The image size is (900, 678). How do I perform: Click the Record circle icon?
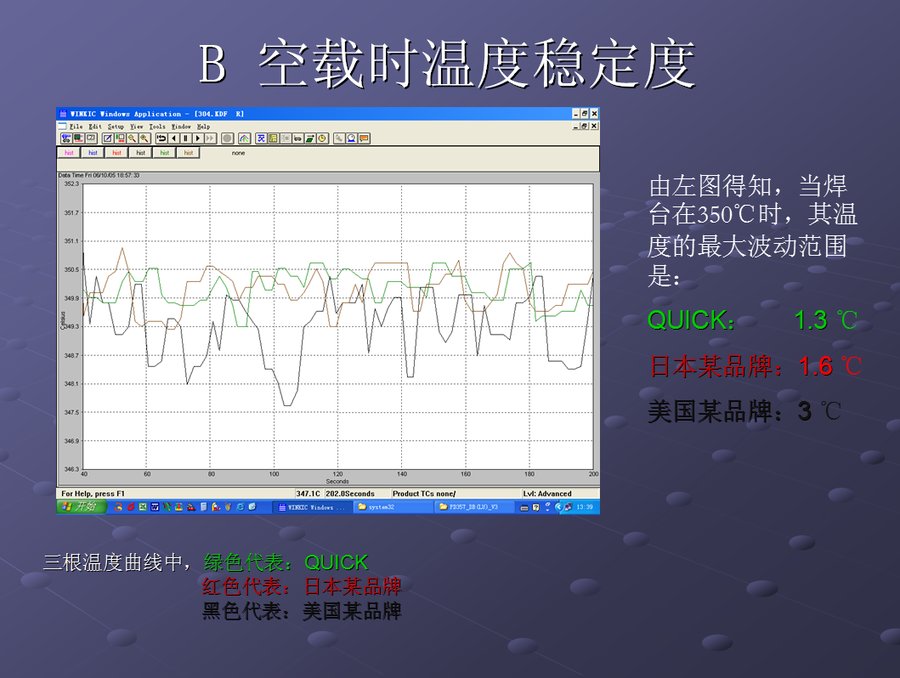tap(226, 137)
